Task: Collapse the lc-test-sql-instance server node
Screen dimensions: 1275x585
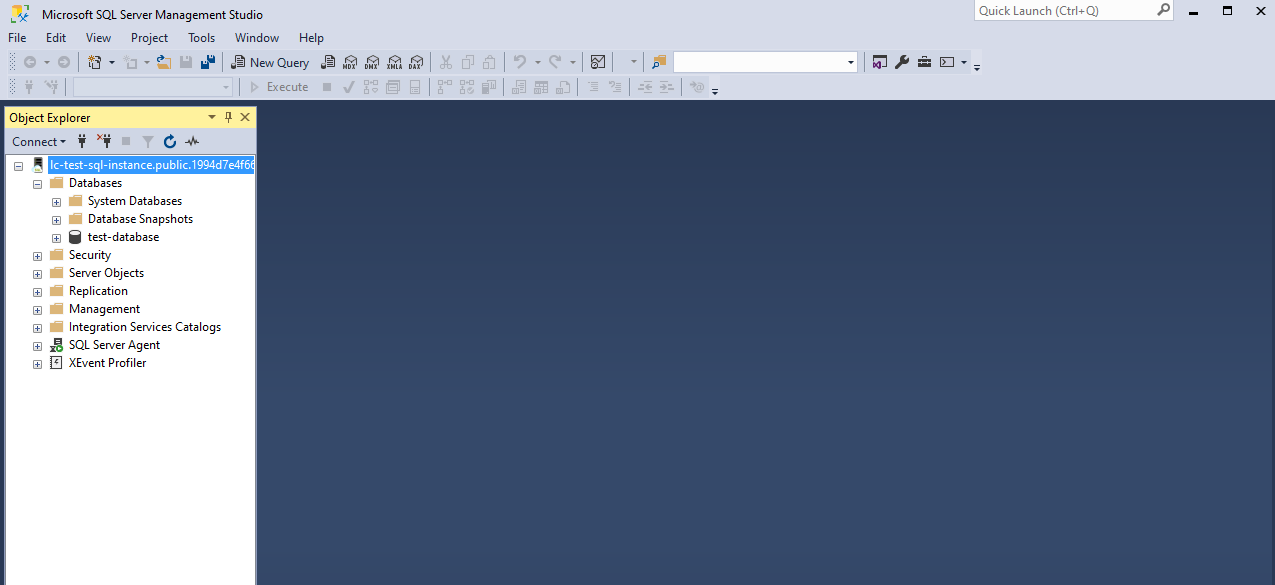Action: (18, 166)
